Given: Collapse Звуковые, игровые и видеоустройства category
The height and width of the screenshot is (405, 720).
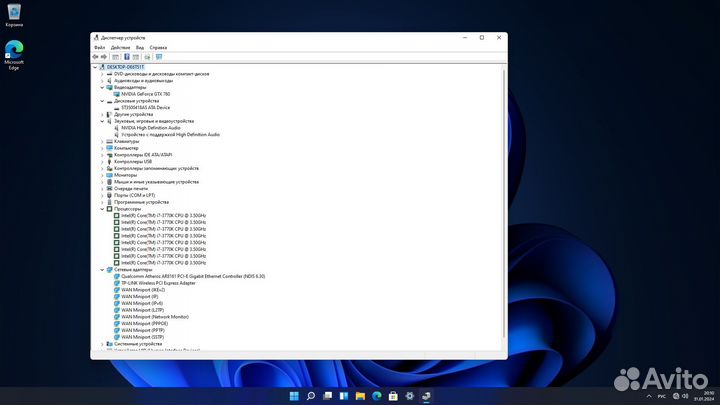Looking at the screenshot, I should coord(102,121).
